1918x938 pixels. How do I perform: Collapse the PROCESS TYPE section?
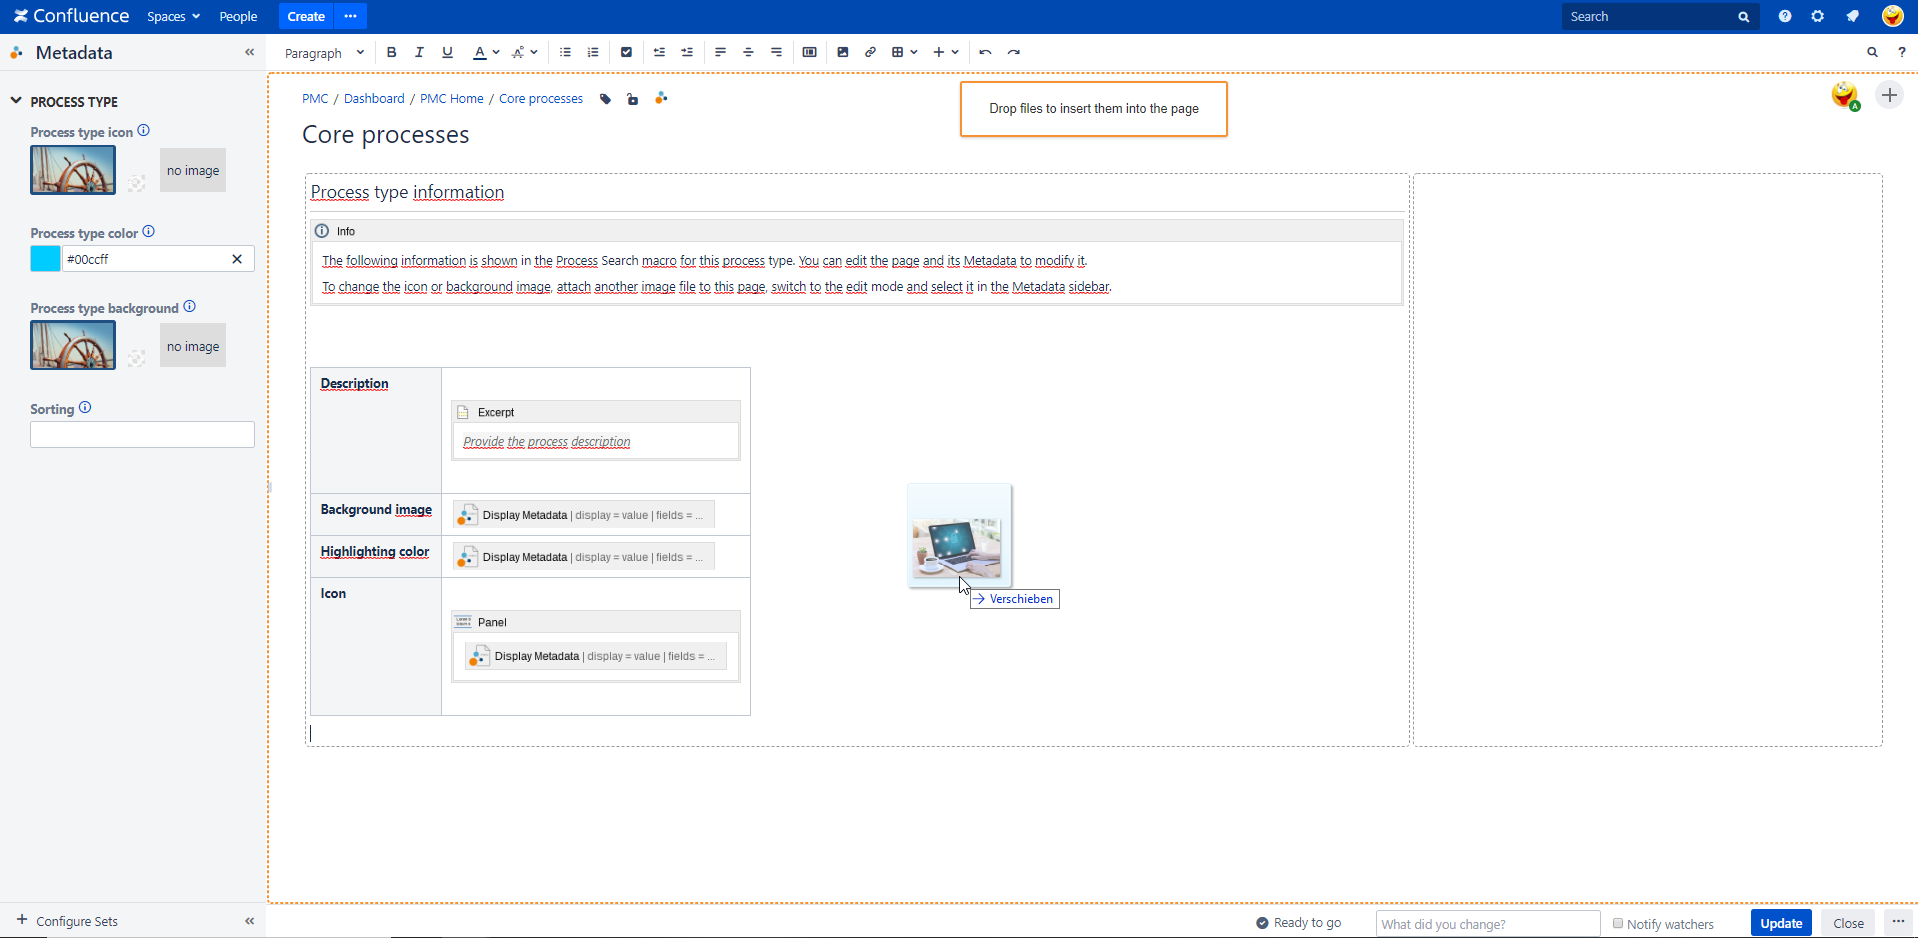pos(16,101)
